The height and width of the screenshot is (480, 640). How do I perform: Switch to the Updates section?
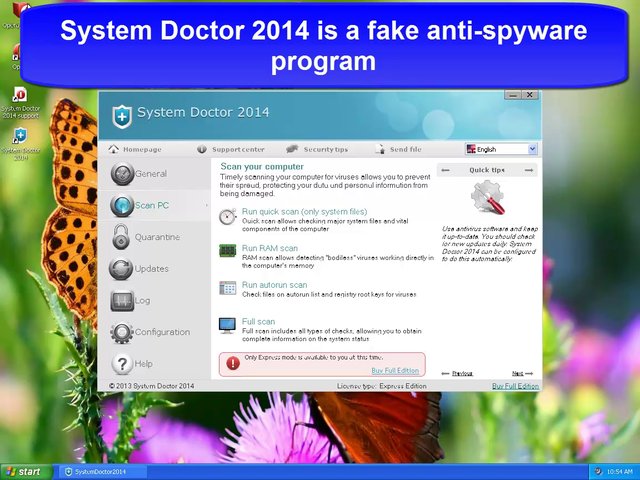click(x=151, y=269)
